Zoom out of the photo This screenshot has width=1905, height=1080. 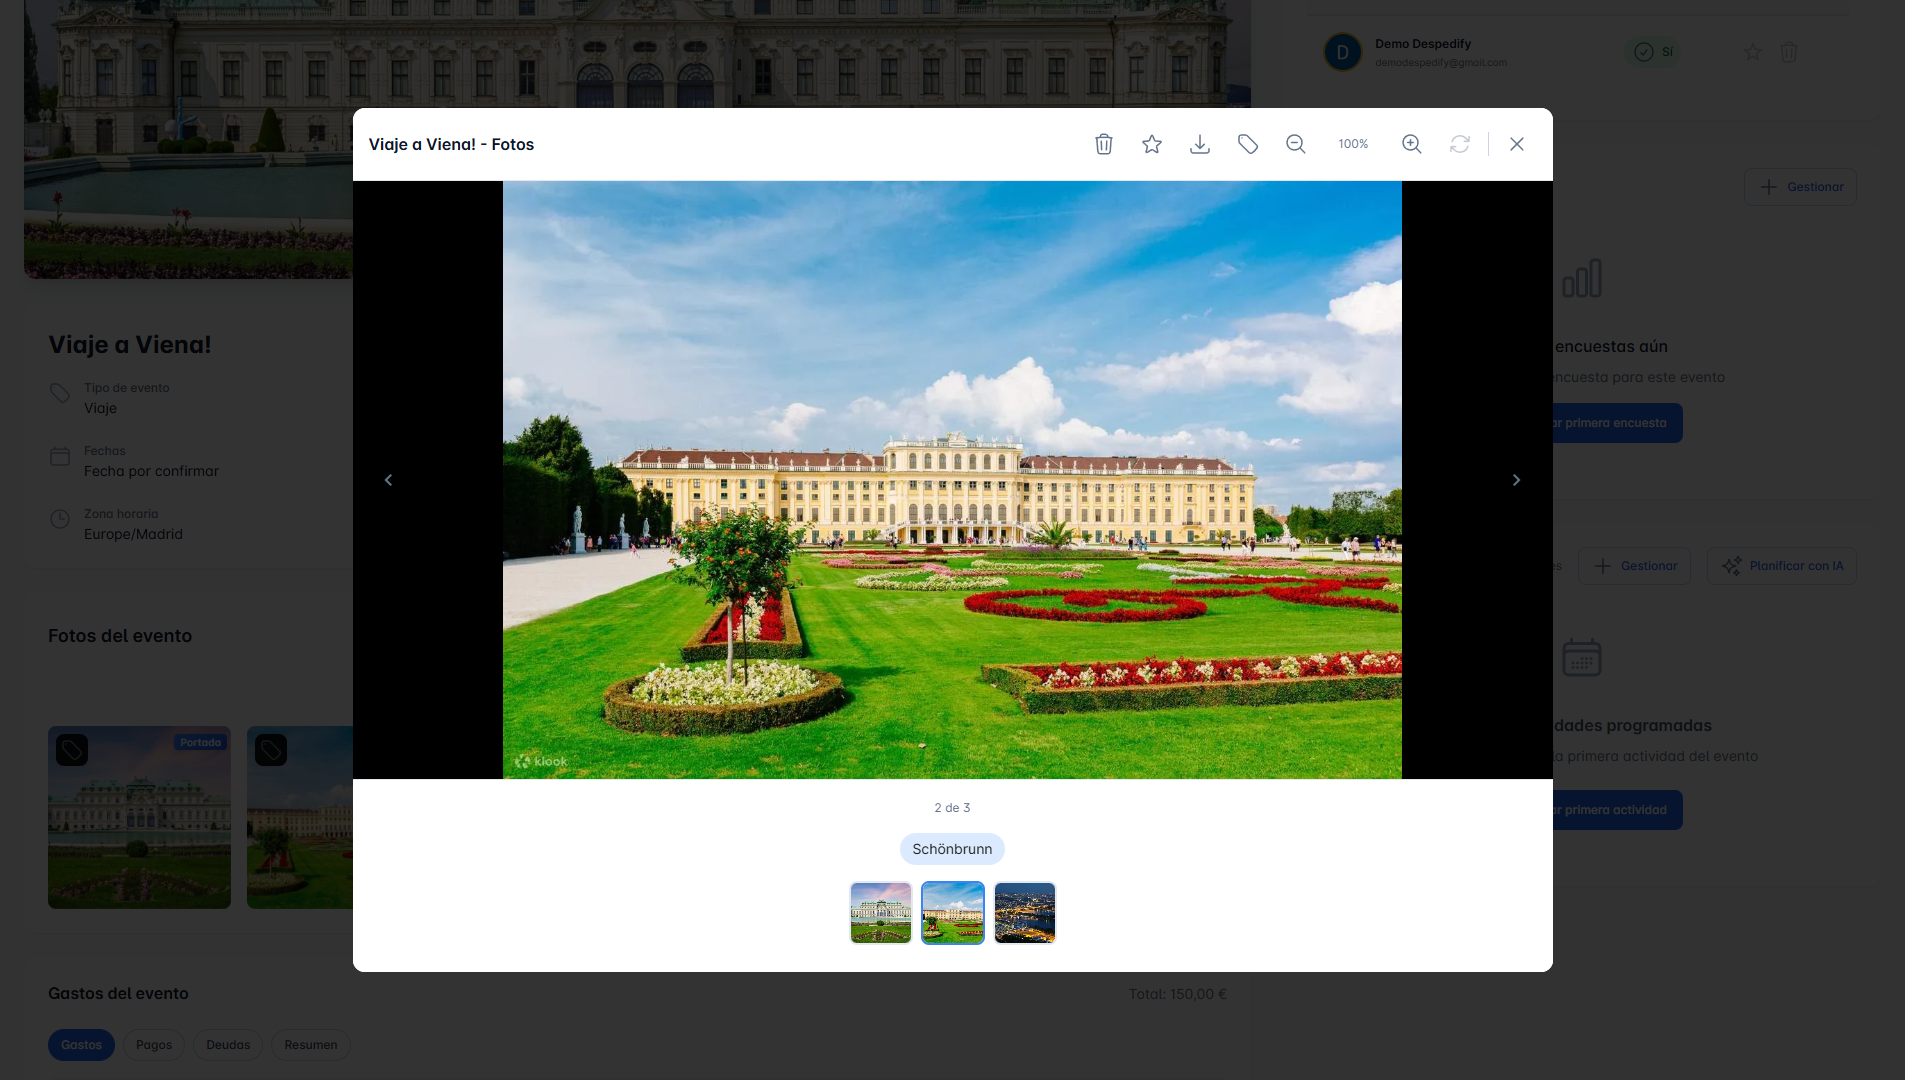pos(1294,144)
